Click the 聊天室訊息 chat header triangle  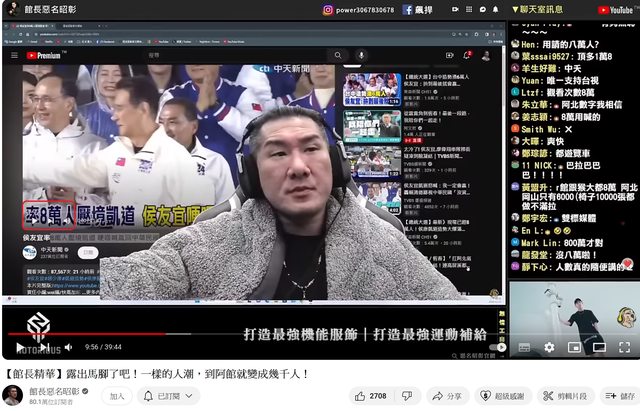point(516,9)
